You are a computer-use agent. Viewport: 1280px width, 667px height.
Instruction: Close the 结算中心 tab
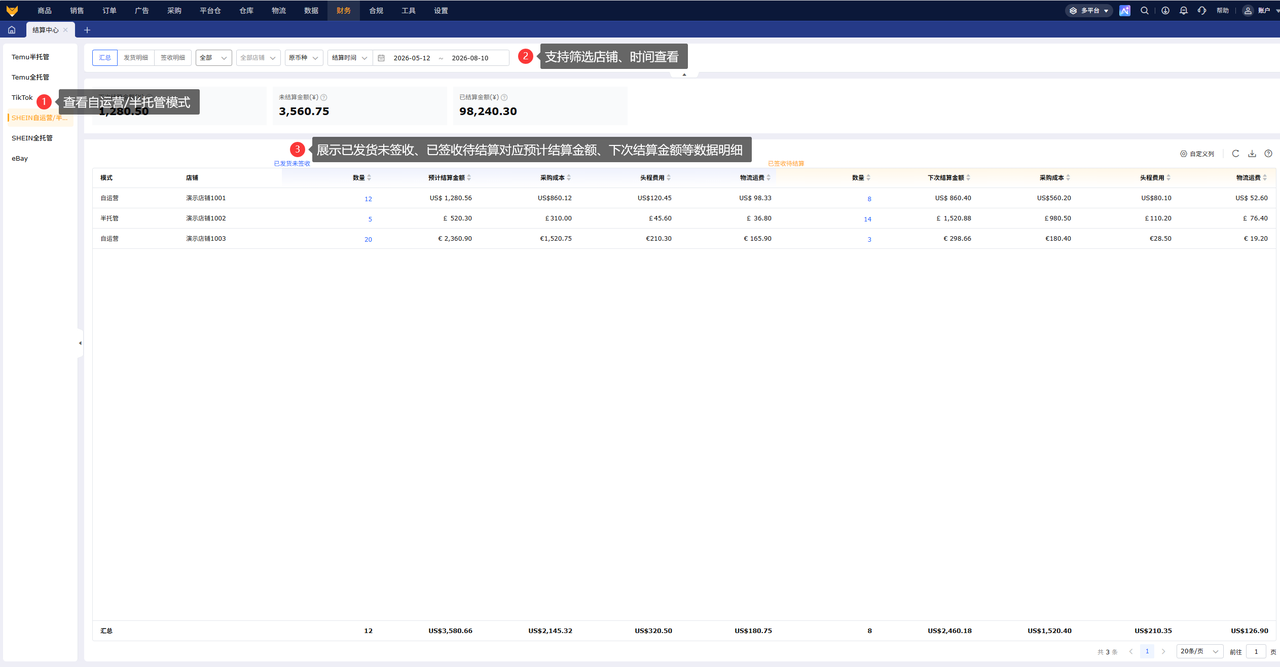pyautogui.click(x=66, y=30)
